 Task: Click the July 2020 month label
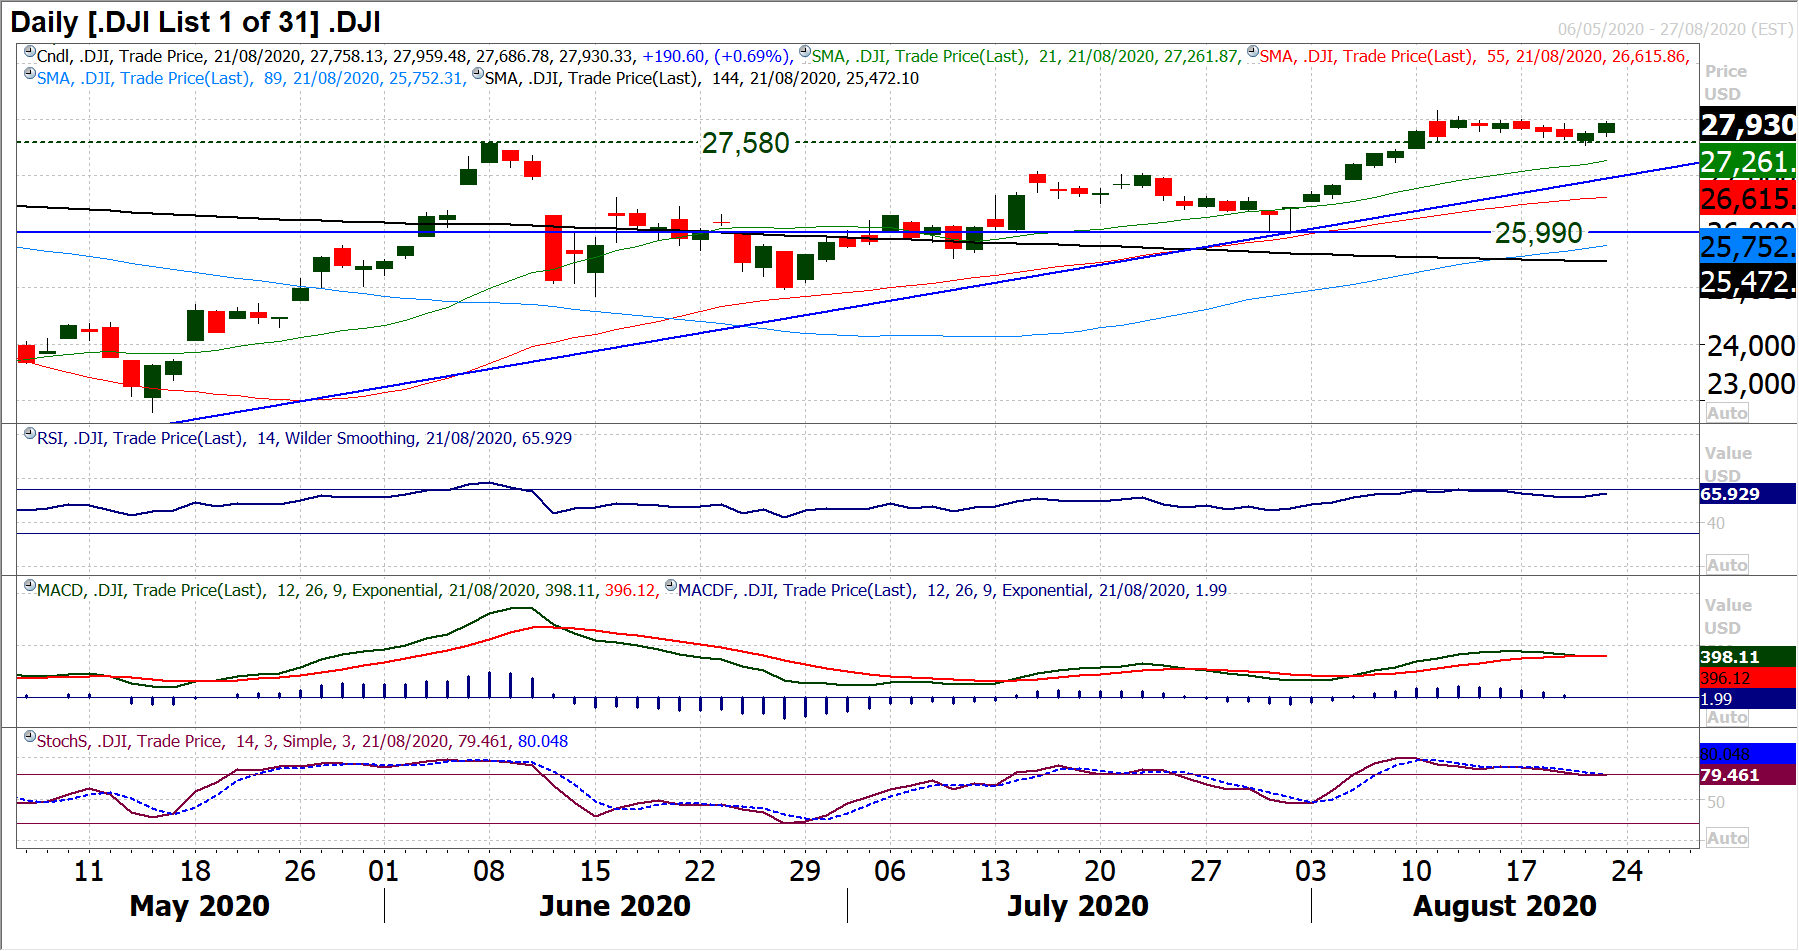pyautogui.click(x=1078, y=906)
